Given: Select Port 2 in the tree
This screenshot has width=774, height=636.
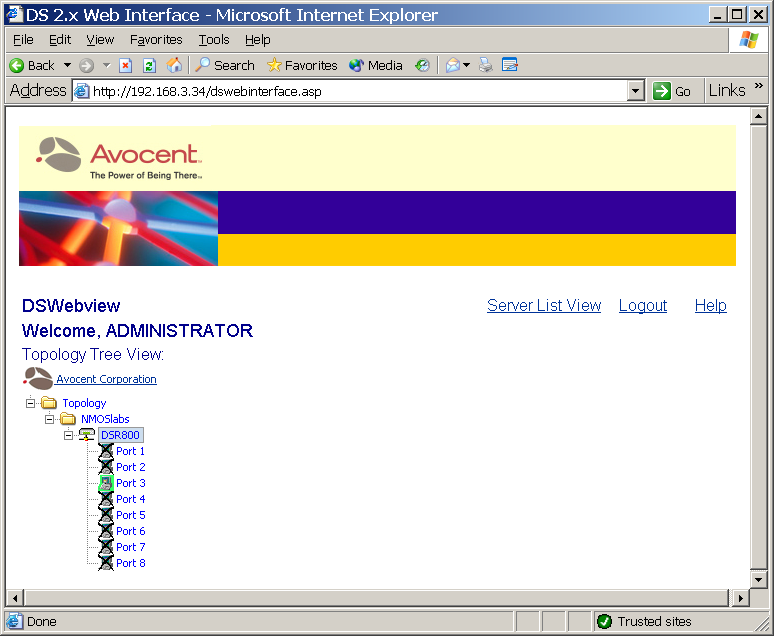Looking at the screenshot, I should pyautogui.click(x=130, y=467).
